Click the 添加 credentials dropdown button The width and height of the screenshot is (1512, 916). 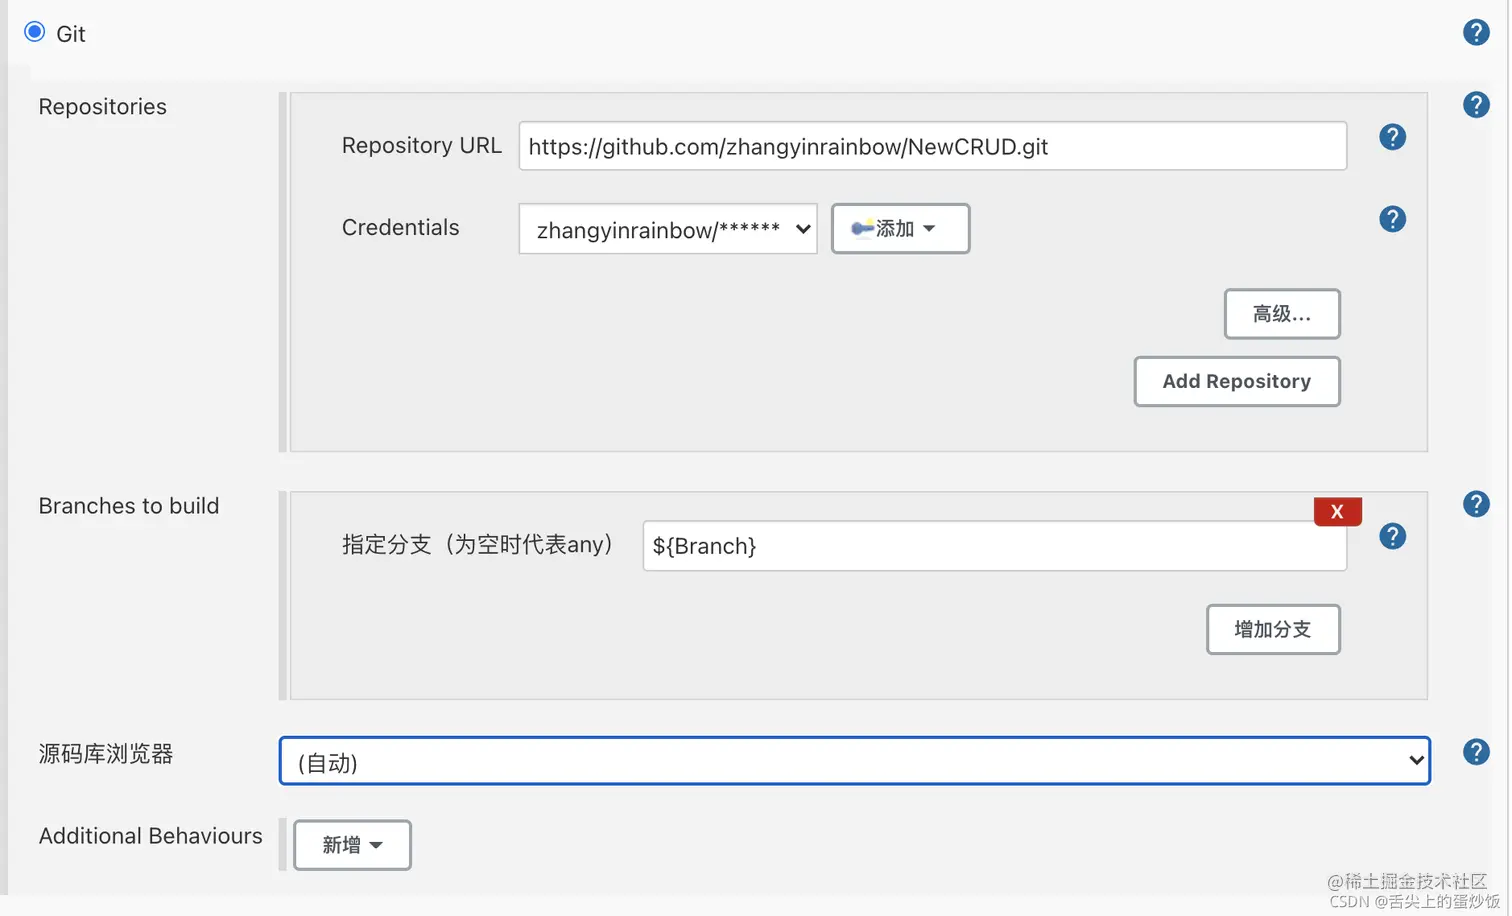pyautogui.click(x=900, y=229)
